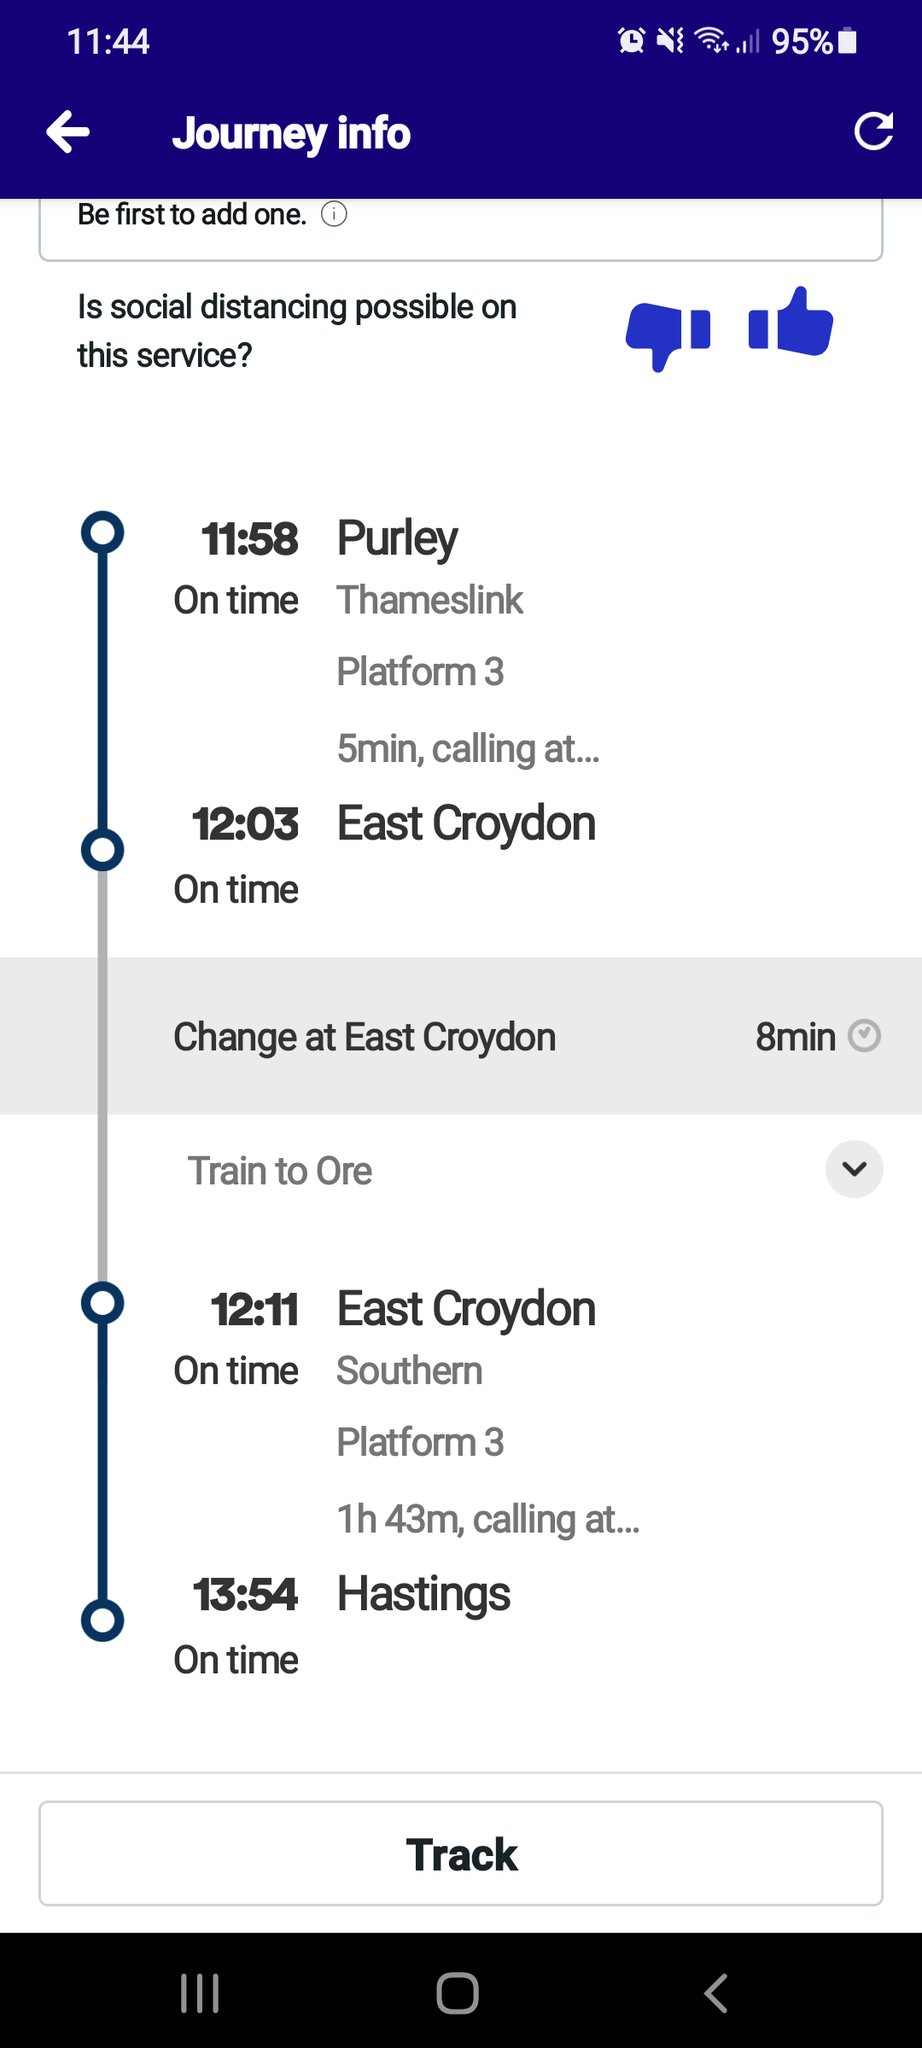The image size is (922, 2048).
Task: Tap the back arrow in header
Action: pyautogui.click(x=68, y=132)
